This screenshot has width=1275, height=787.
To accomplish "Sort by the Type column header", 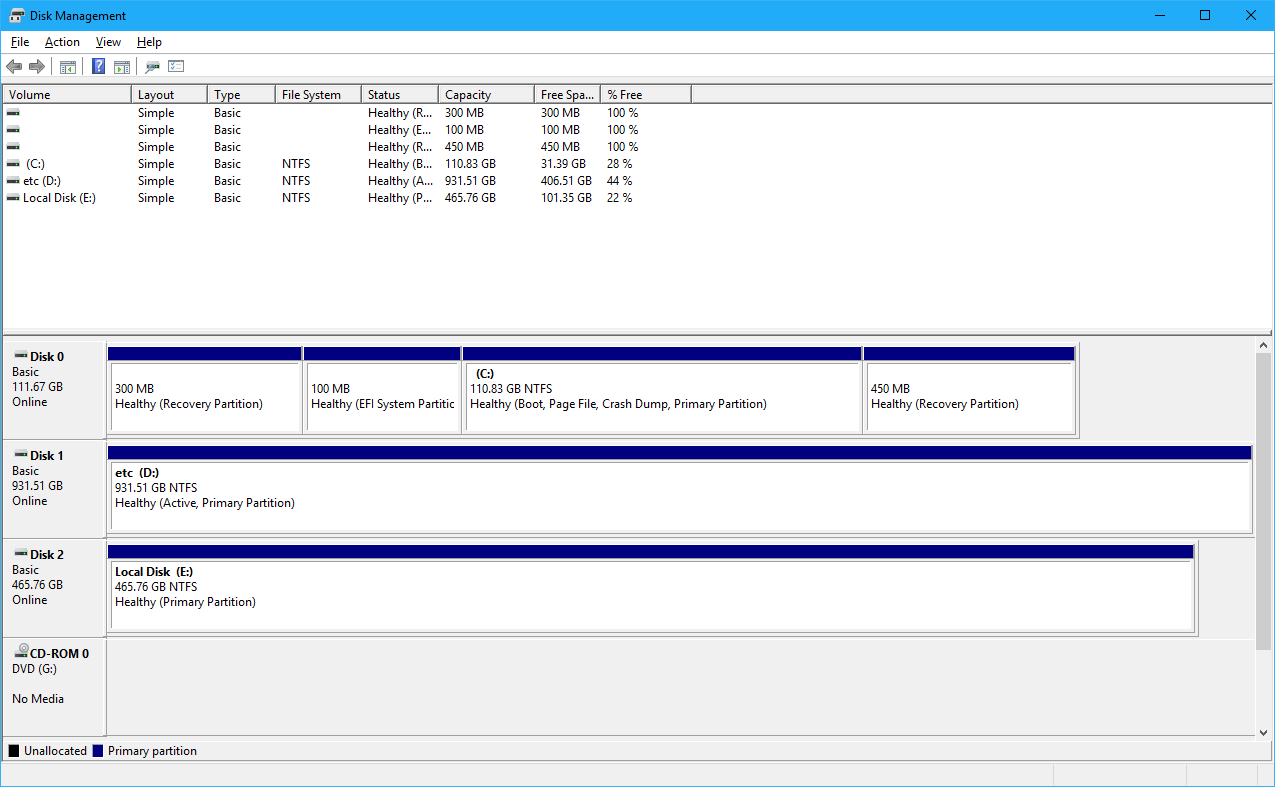I will [241, 95].
